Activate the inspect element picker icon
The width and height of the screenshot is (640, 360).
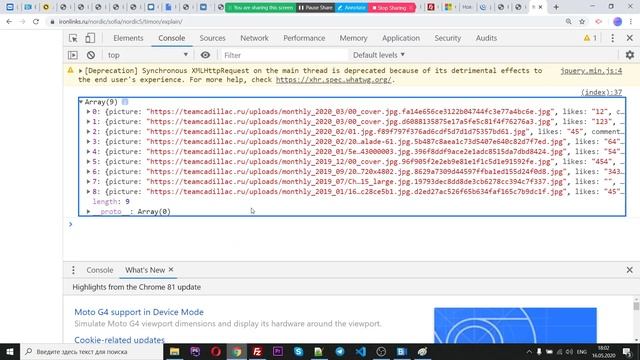[73, 38]
